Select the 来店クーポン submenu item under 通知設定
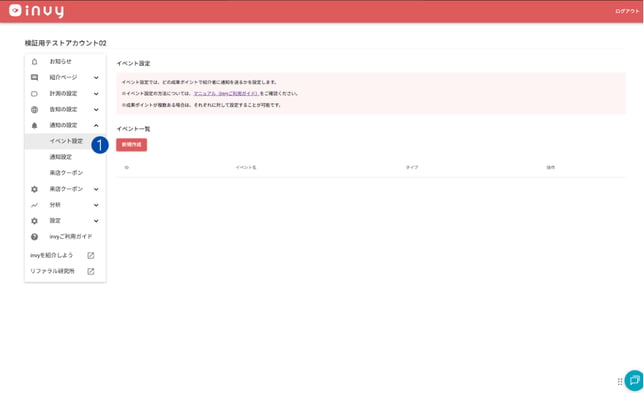This screenshot has width=644, height=393. (x=66, y=173)
